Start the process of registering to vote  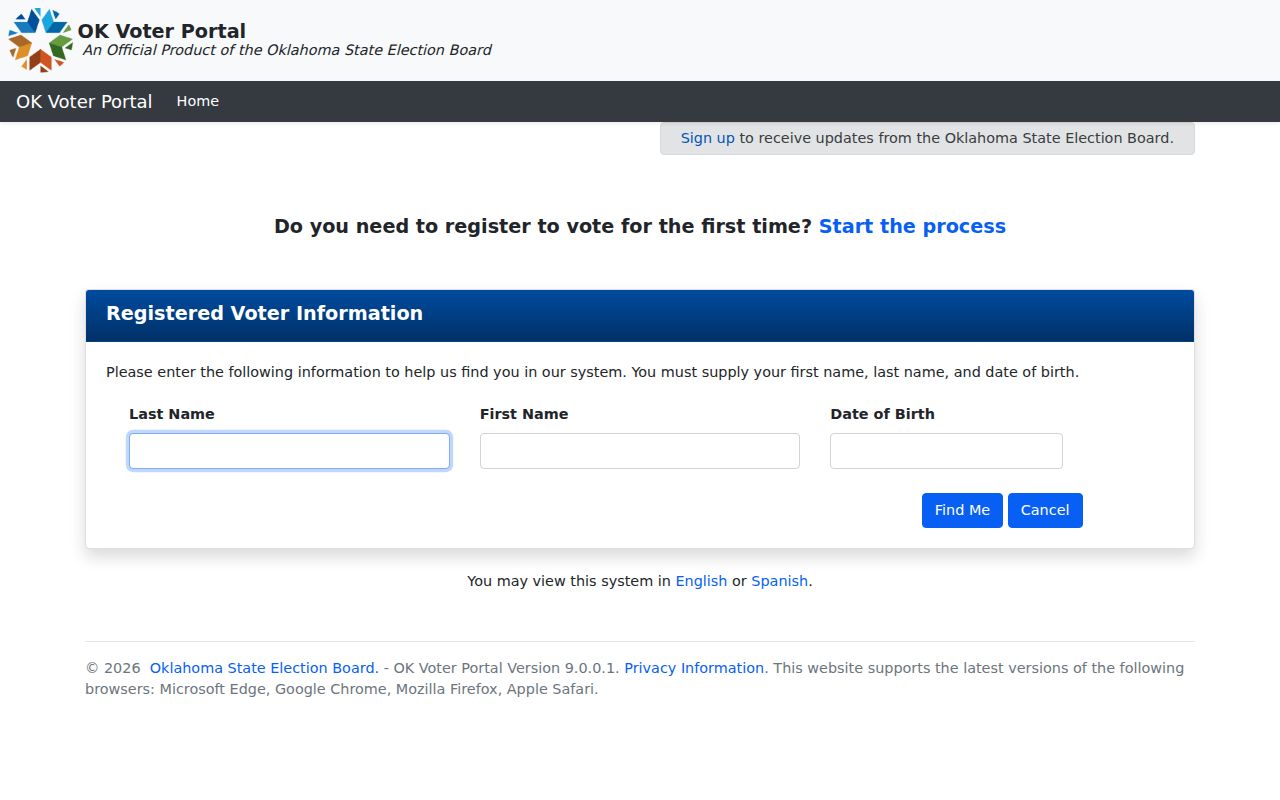tap(912, 226)
